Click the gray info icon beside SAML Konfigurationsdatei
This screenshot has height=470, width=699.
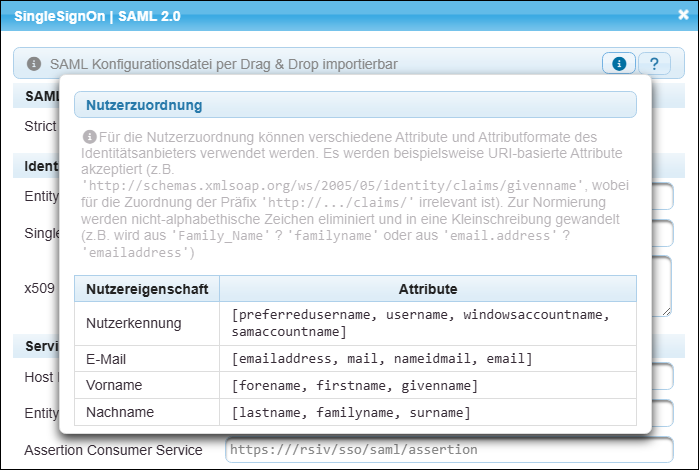pos(33,64)
